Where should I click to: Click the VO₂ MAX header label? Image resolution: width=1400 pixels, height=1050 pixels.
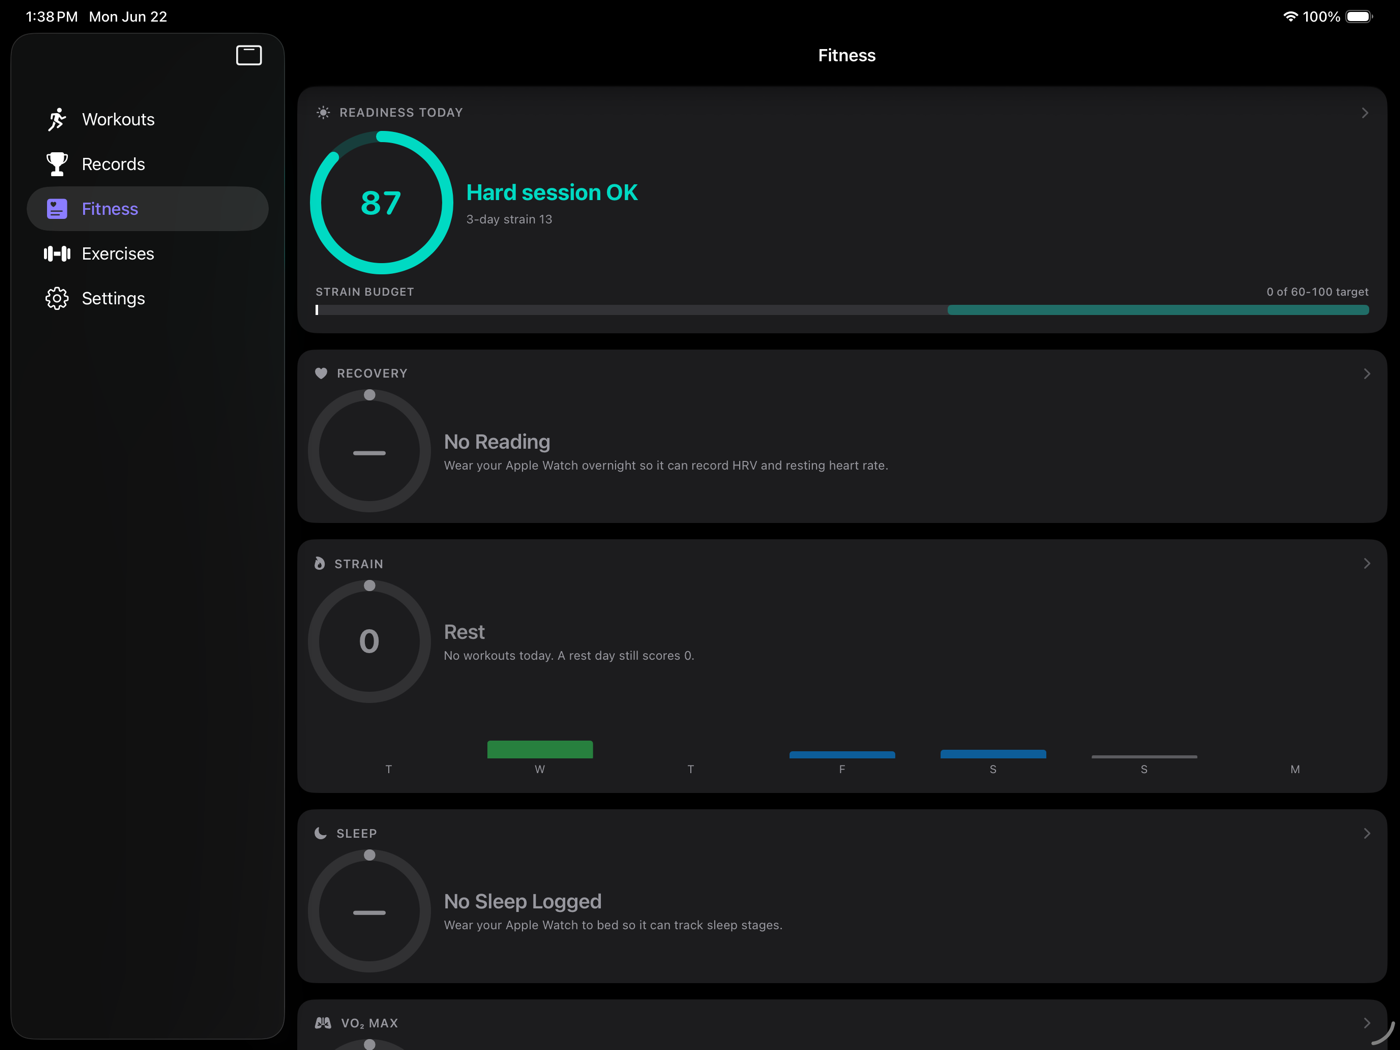coord(369,1023)
